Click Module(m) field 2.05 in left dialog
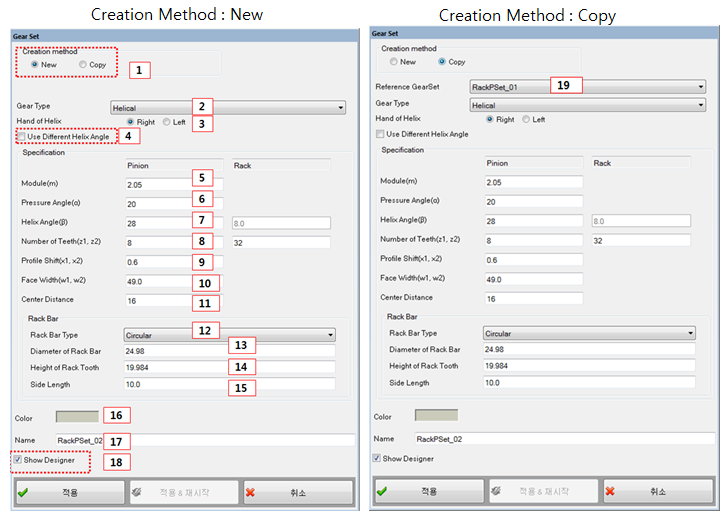The width and height of the screenshot is (726, 516). coord(174,184)
